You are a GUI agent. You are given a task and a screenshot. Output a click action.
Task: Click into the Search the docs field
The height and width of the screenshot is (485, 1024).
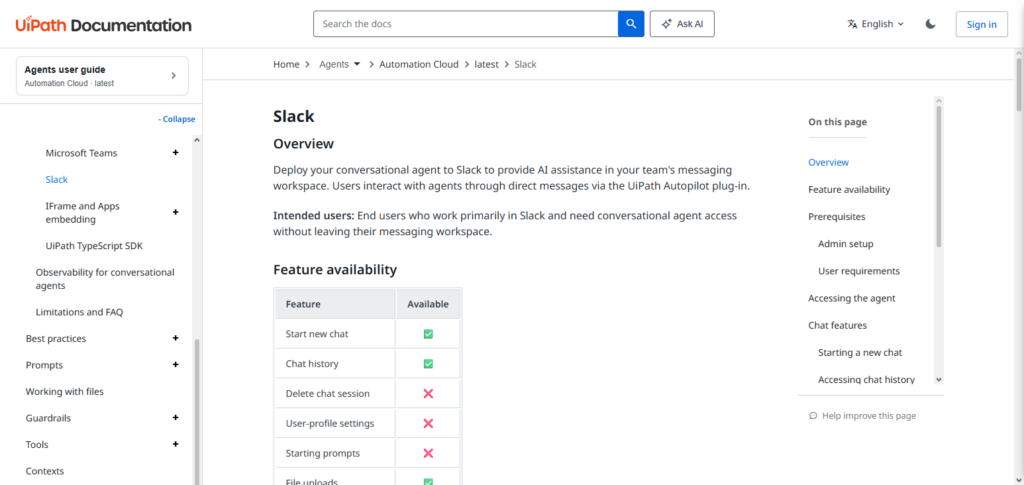click(x=466, y=24)
